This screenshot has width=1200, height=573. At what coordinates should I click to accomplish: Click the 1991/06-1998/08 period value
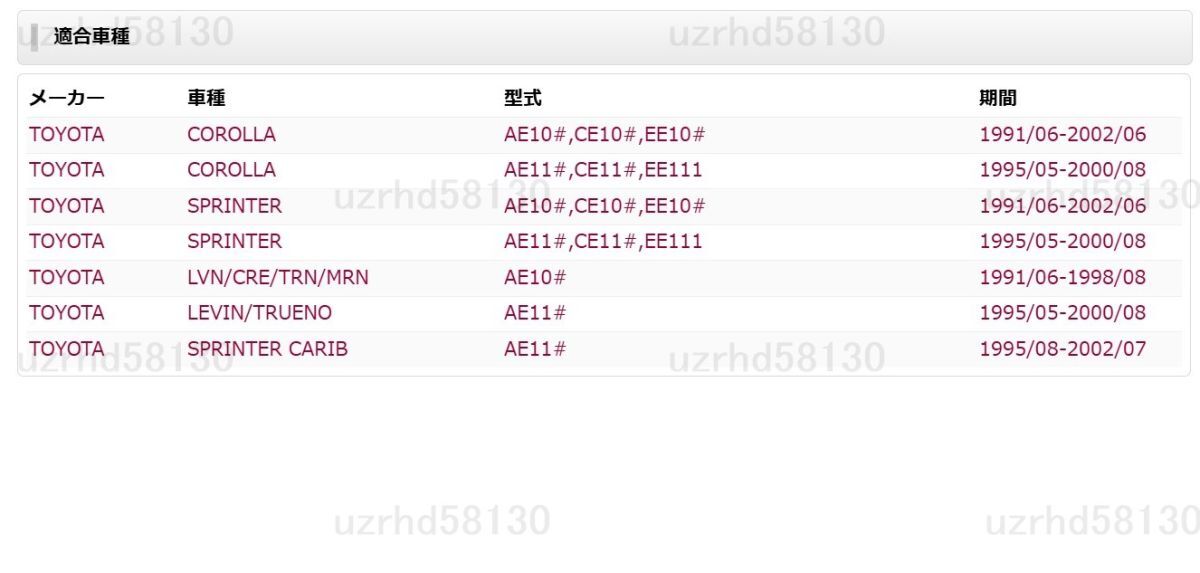click(x=1062, y=277)
